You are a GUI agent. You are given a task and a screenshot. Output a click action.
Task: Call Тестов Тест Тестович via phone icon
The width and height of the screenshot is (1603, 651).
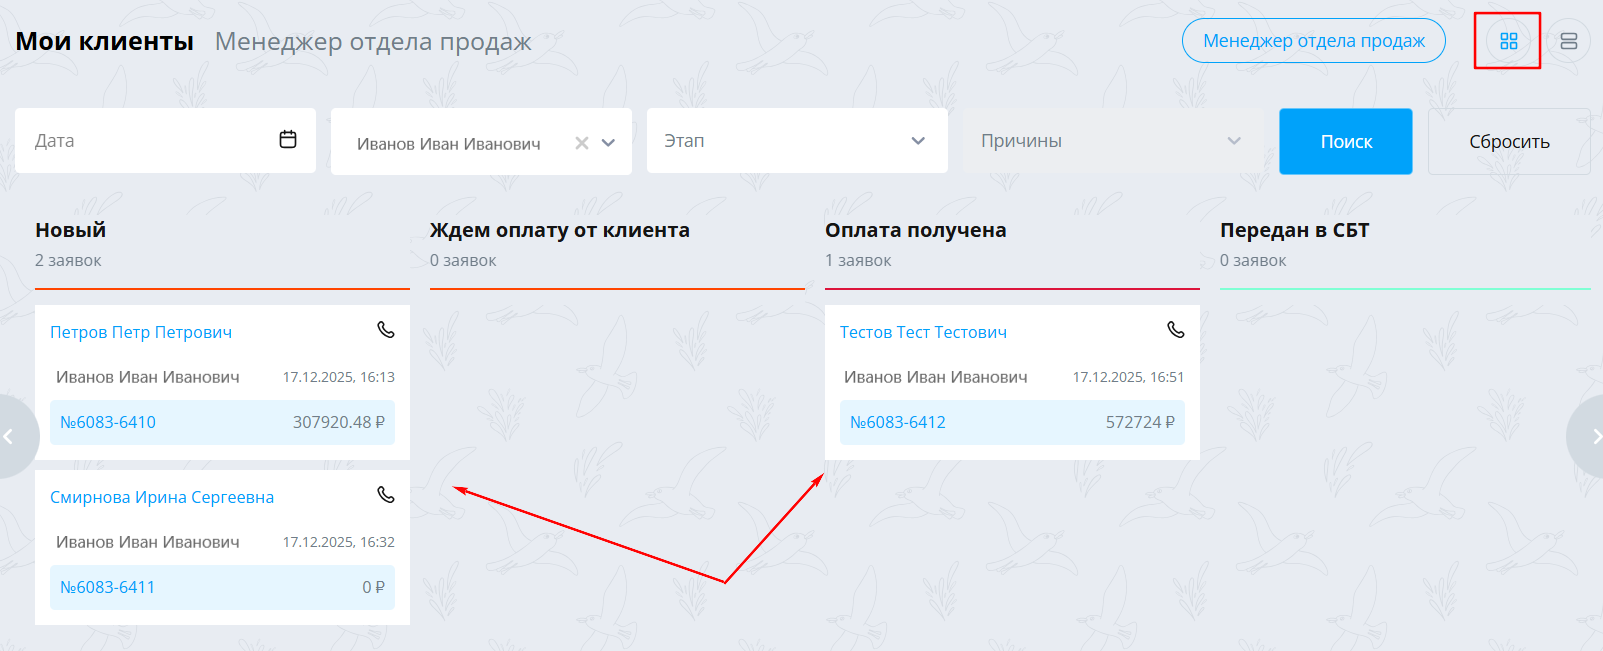coord(1176,330)
